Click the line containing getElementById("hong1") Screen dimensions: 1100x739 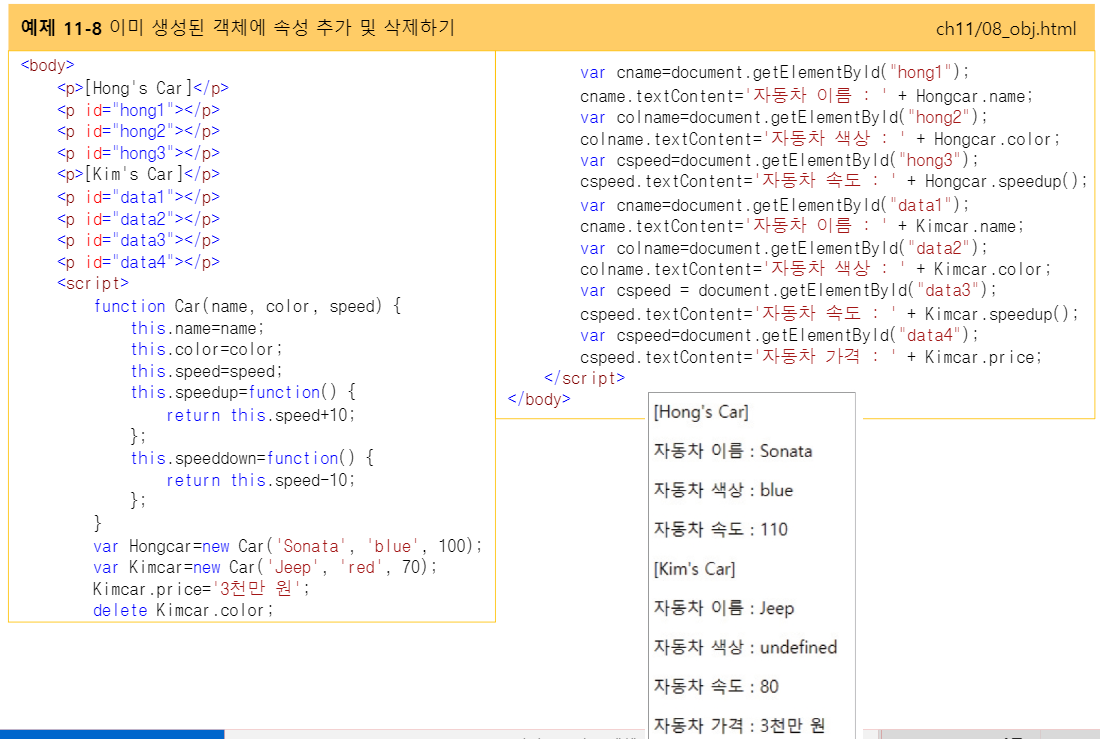click(774, 72)
